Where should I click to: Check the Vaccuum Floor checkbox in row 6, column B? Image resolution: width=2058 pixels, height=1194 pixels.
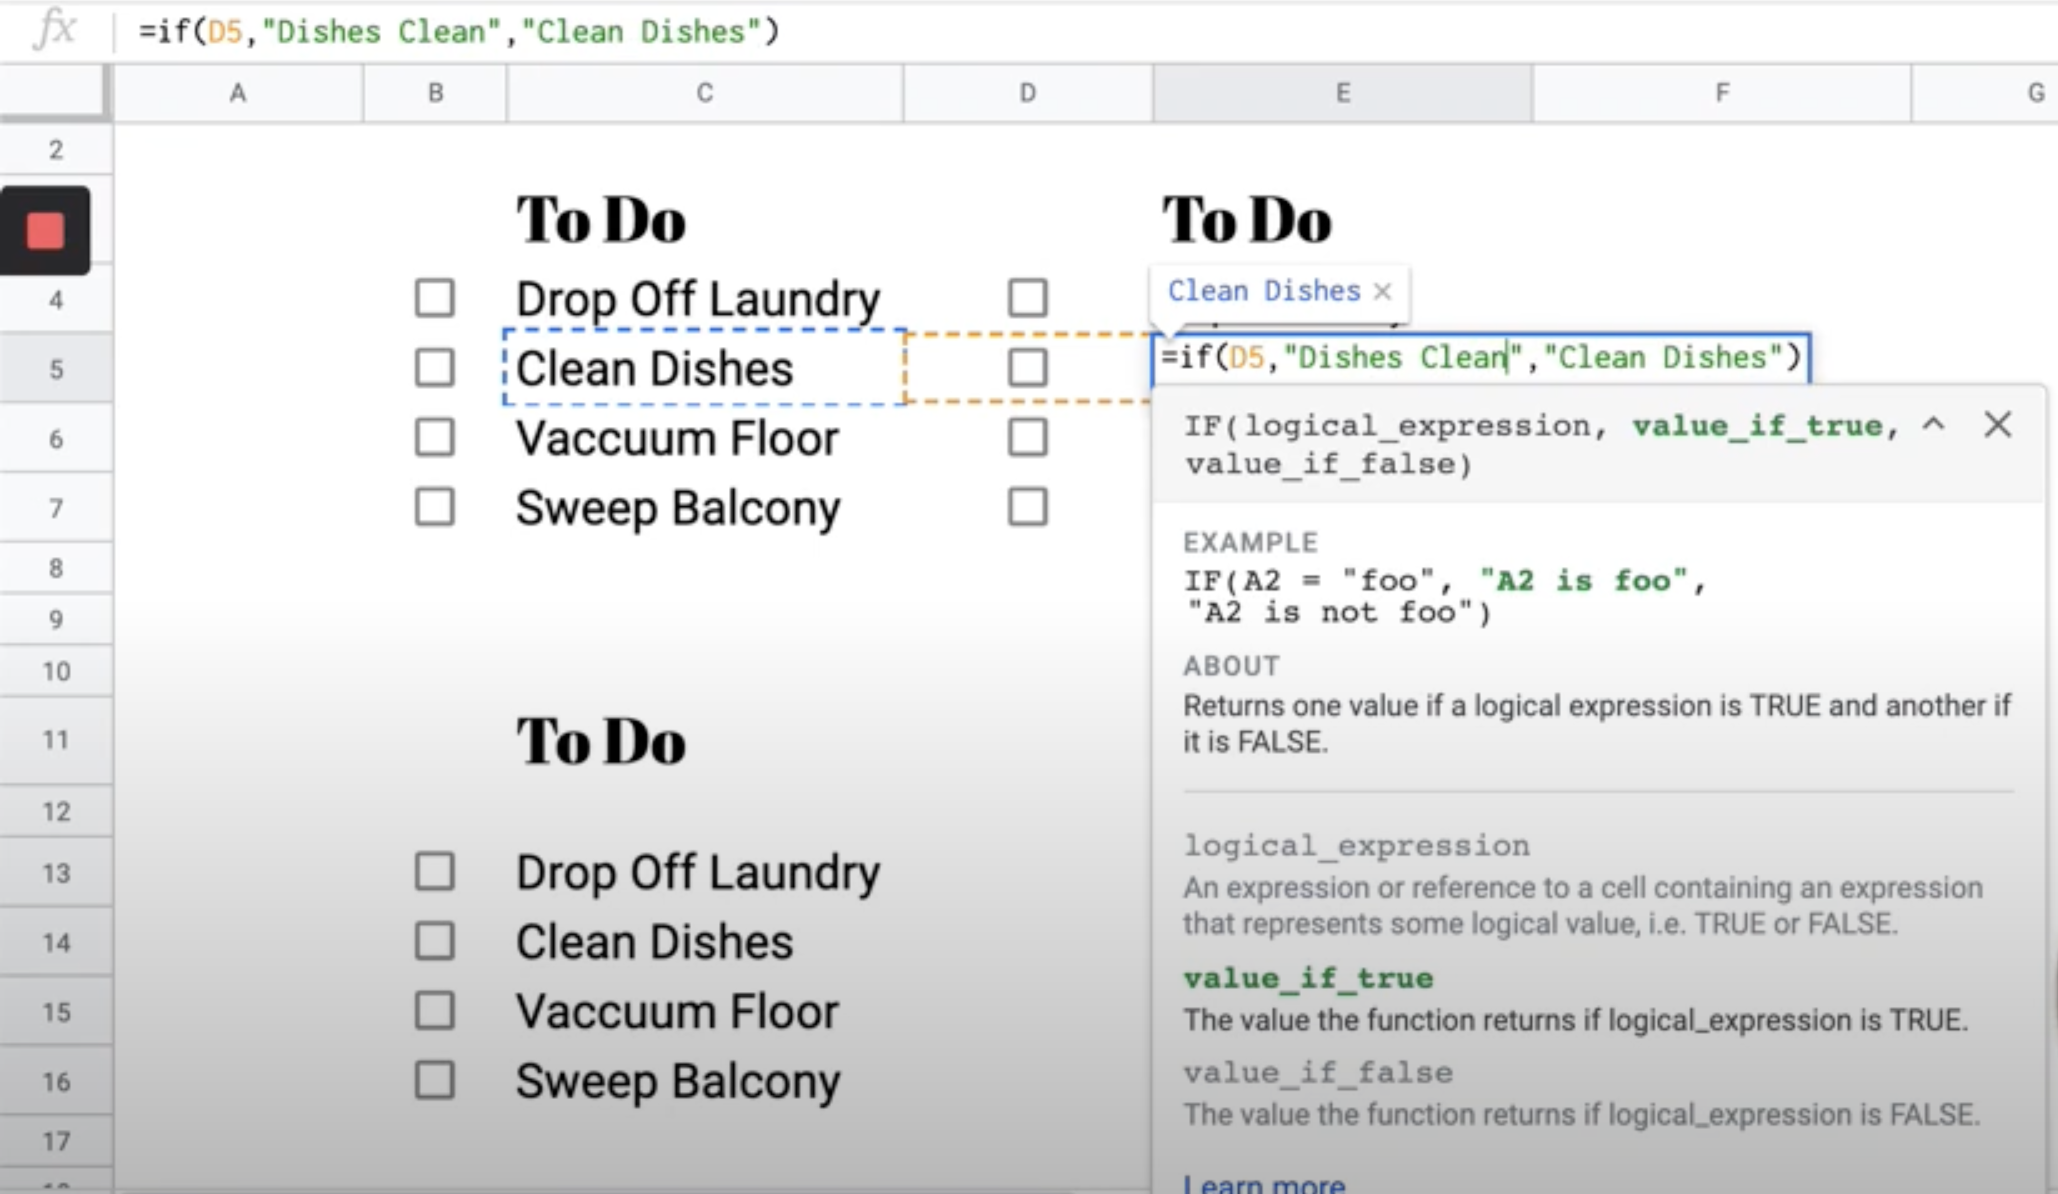click(434, 438)
